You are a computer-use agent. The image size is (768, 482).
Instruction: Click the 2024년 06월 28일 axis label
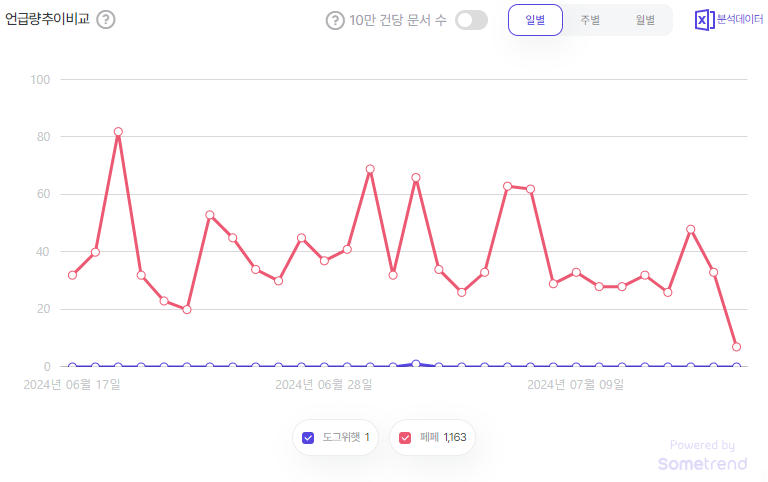[x=323, y=384]
